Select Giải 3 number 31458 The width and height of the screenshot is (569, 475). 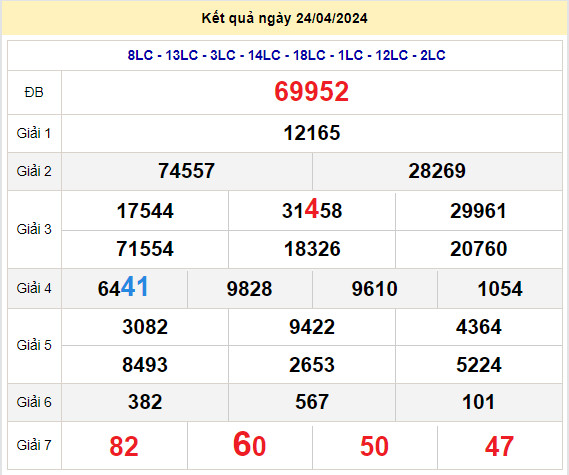point(312,210)
